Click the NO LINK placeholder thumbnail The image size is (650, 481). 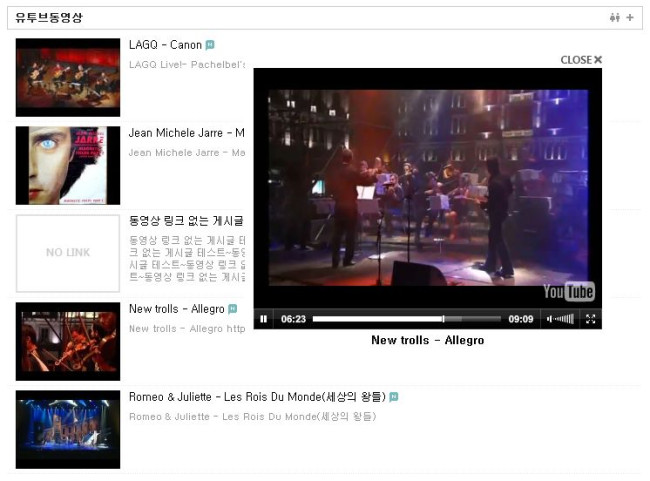(68, 253)
